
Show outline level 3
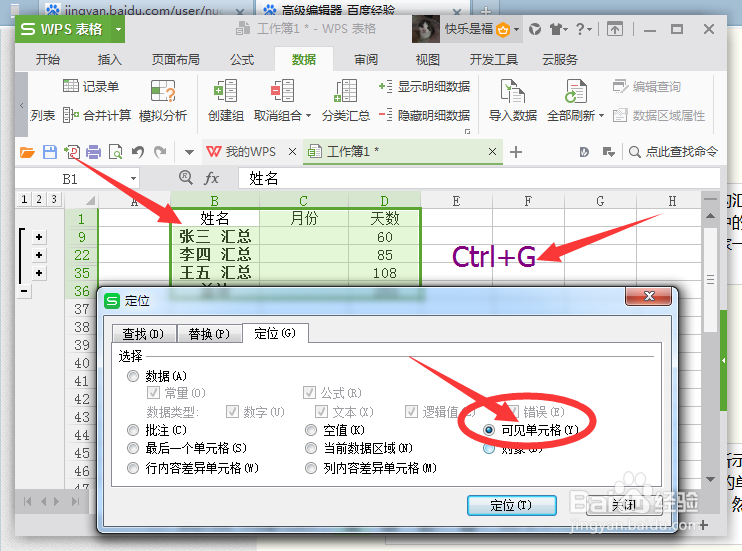tap(54, 199)
